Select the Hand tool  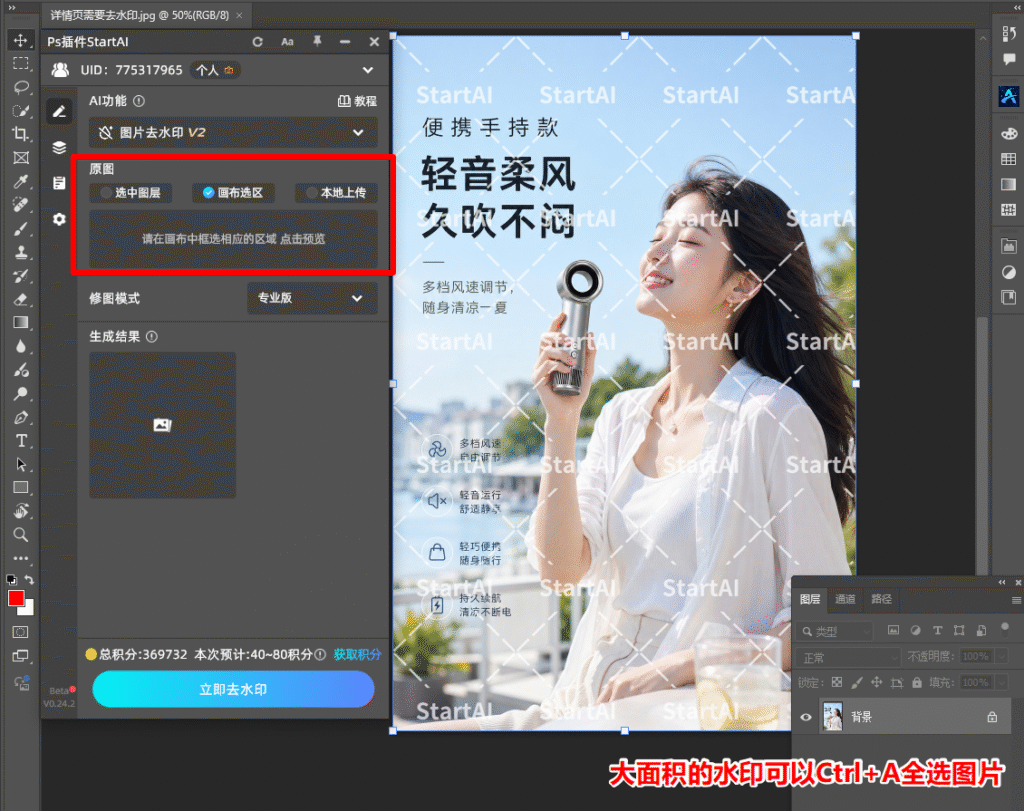coord(20,511)
